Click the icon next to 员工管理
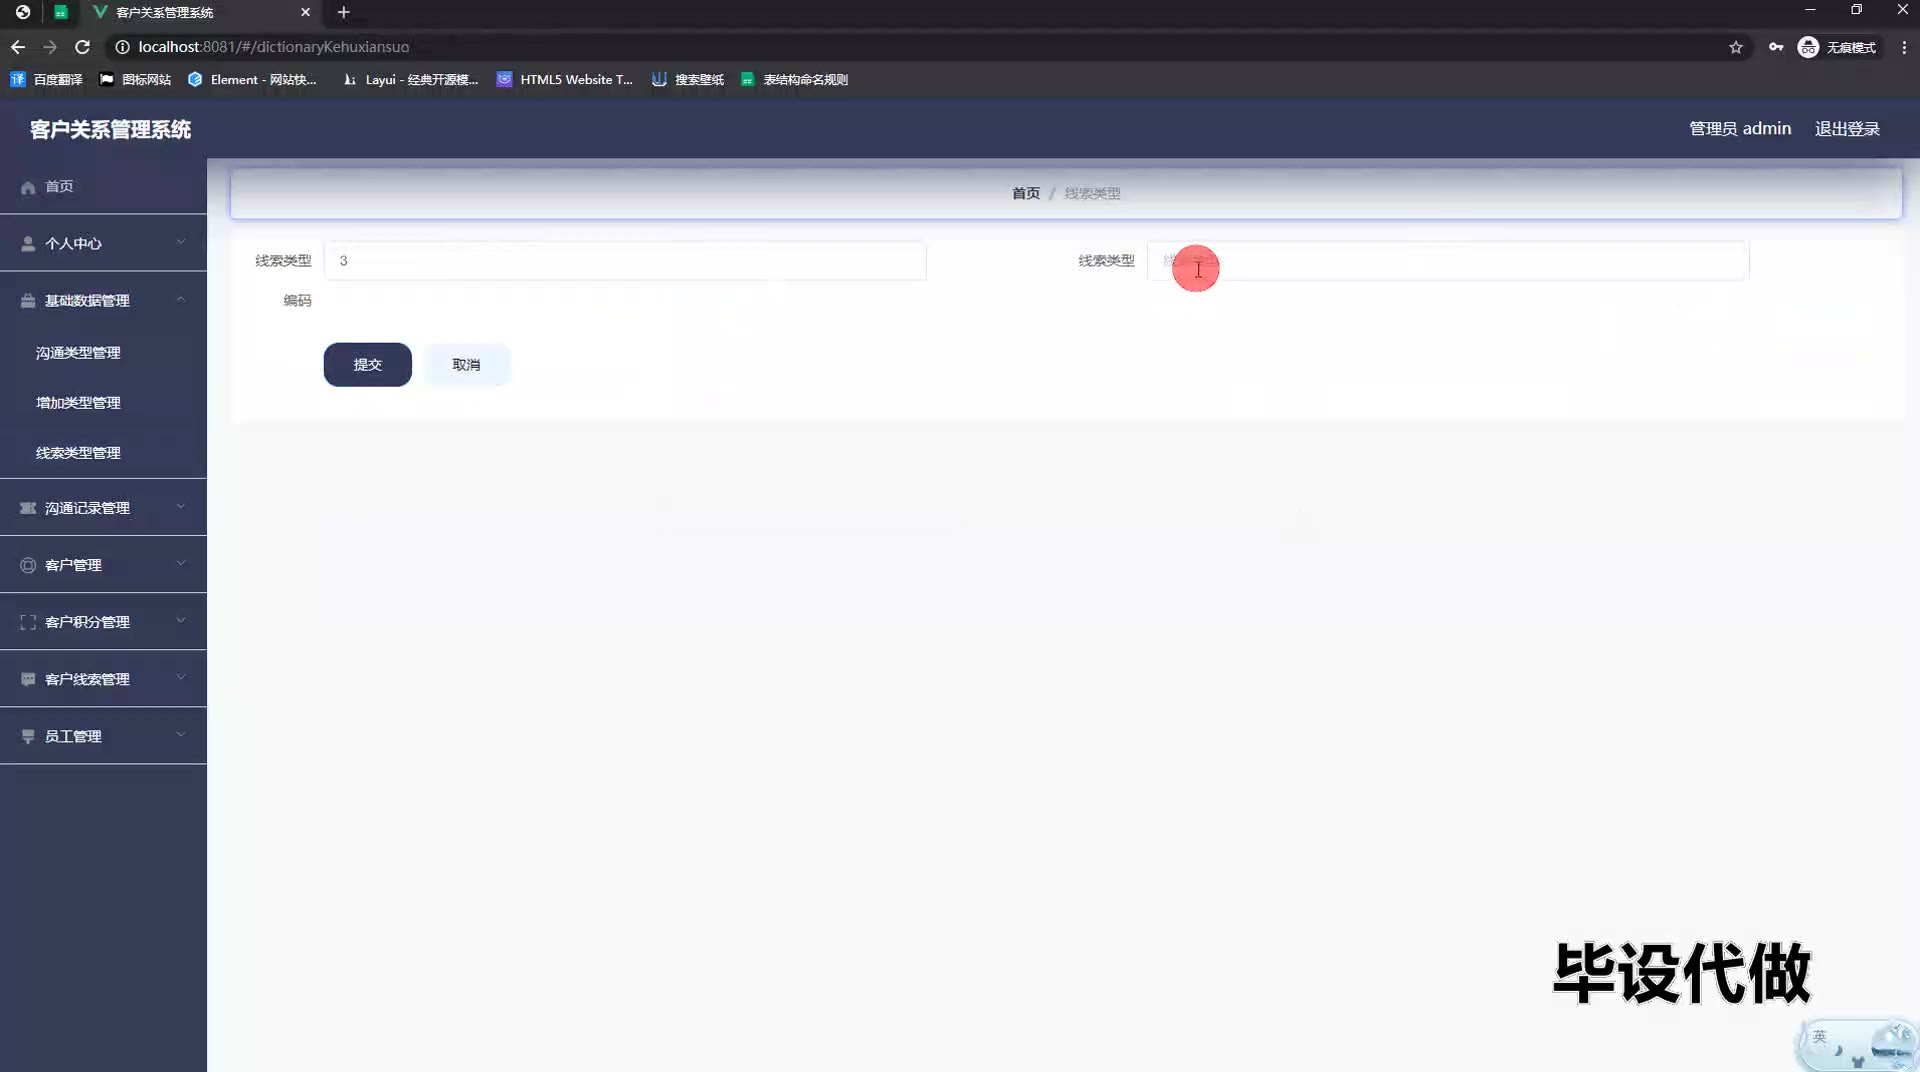The height and width of the screenshot is (1072, 1920). [x=28, y=736]
